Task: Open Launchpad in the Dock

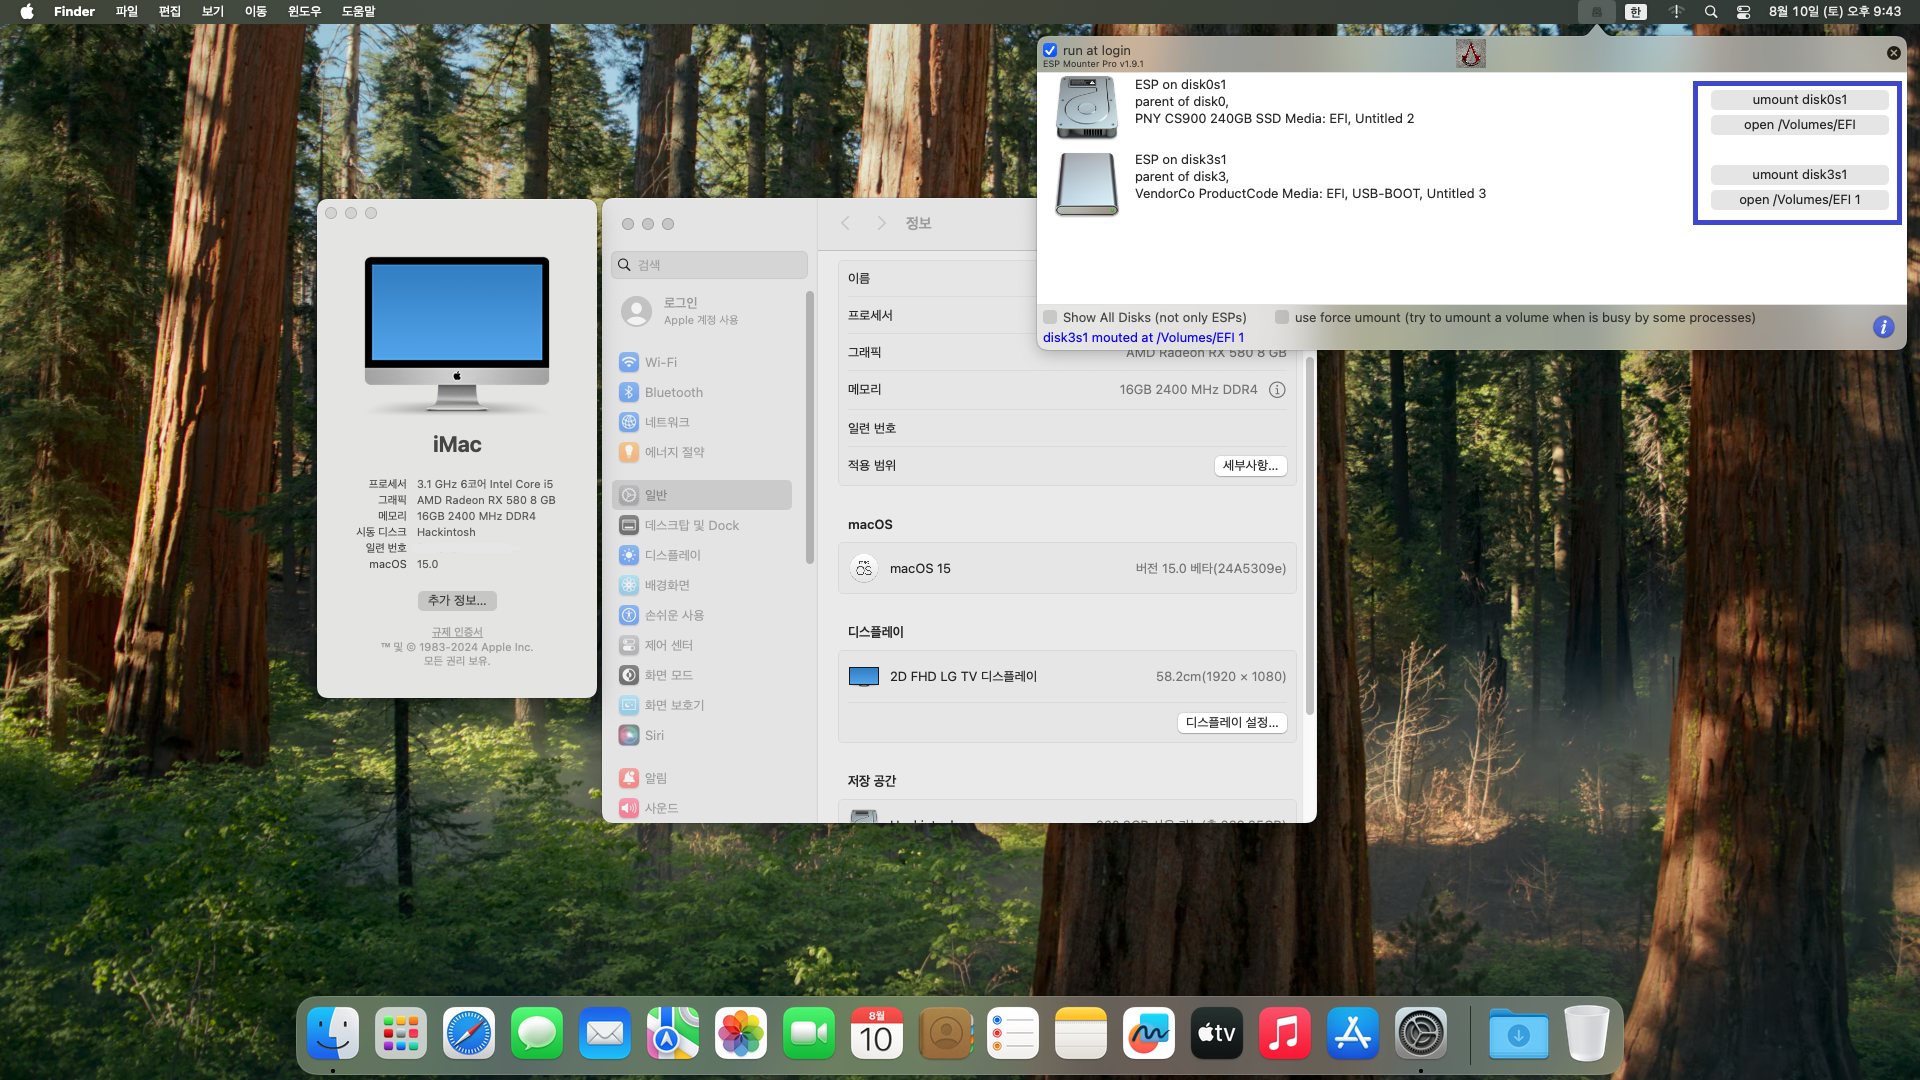Action: pyautogui.click(x=401, y=1033)
